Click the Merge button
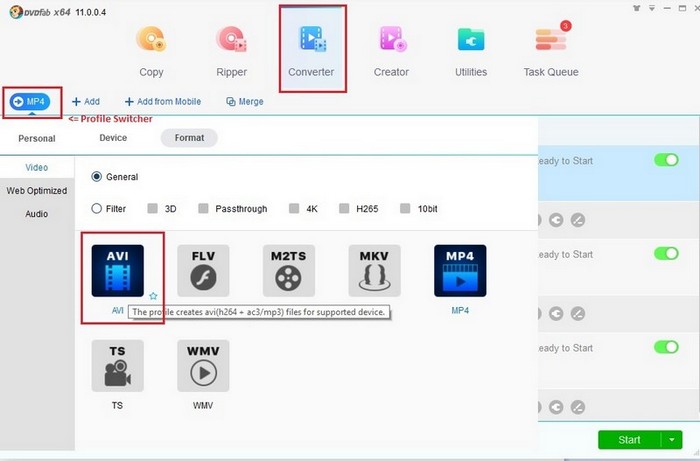Viewport: 700px width, 461px height. (x=245, y=102)
